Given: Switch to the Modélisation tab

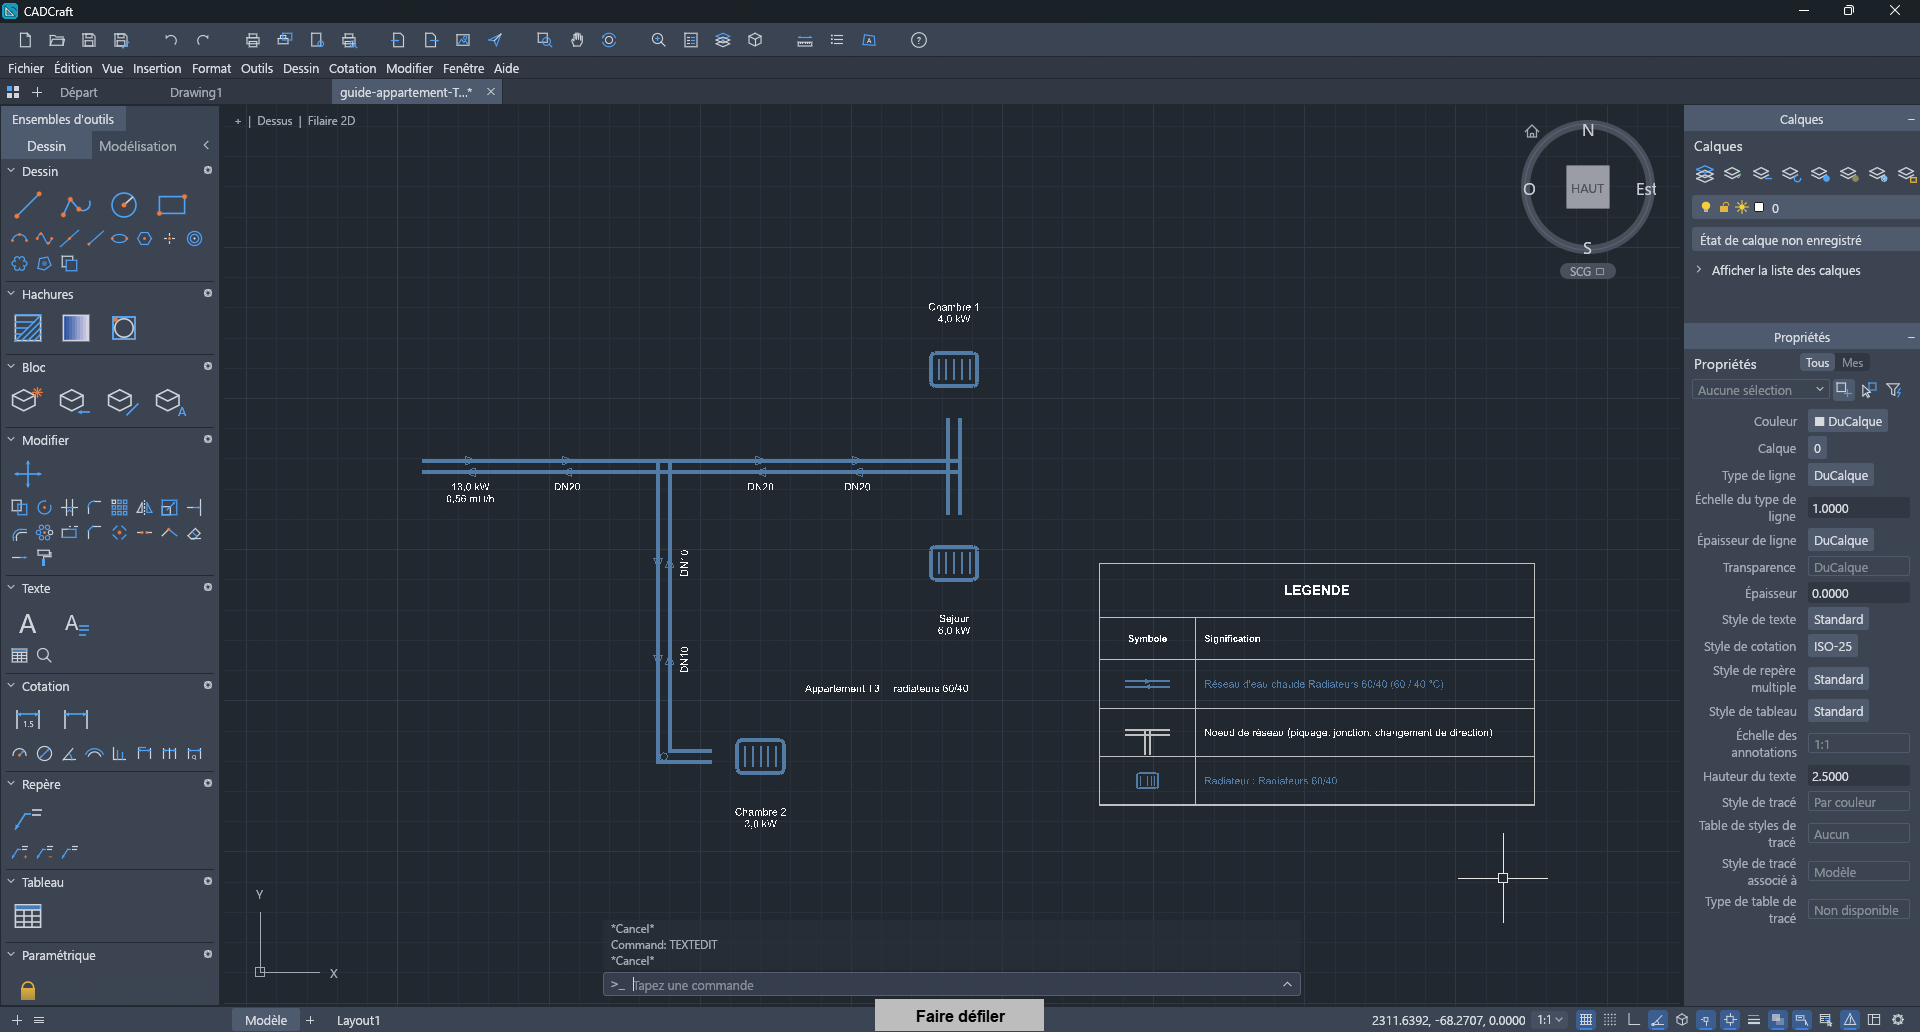Looking at the screenshot, I should tap(138, 146).
